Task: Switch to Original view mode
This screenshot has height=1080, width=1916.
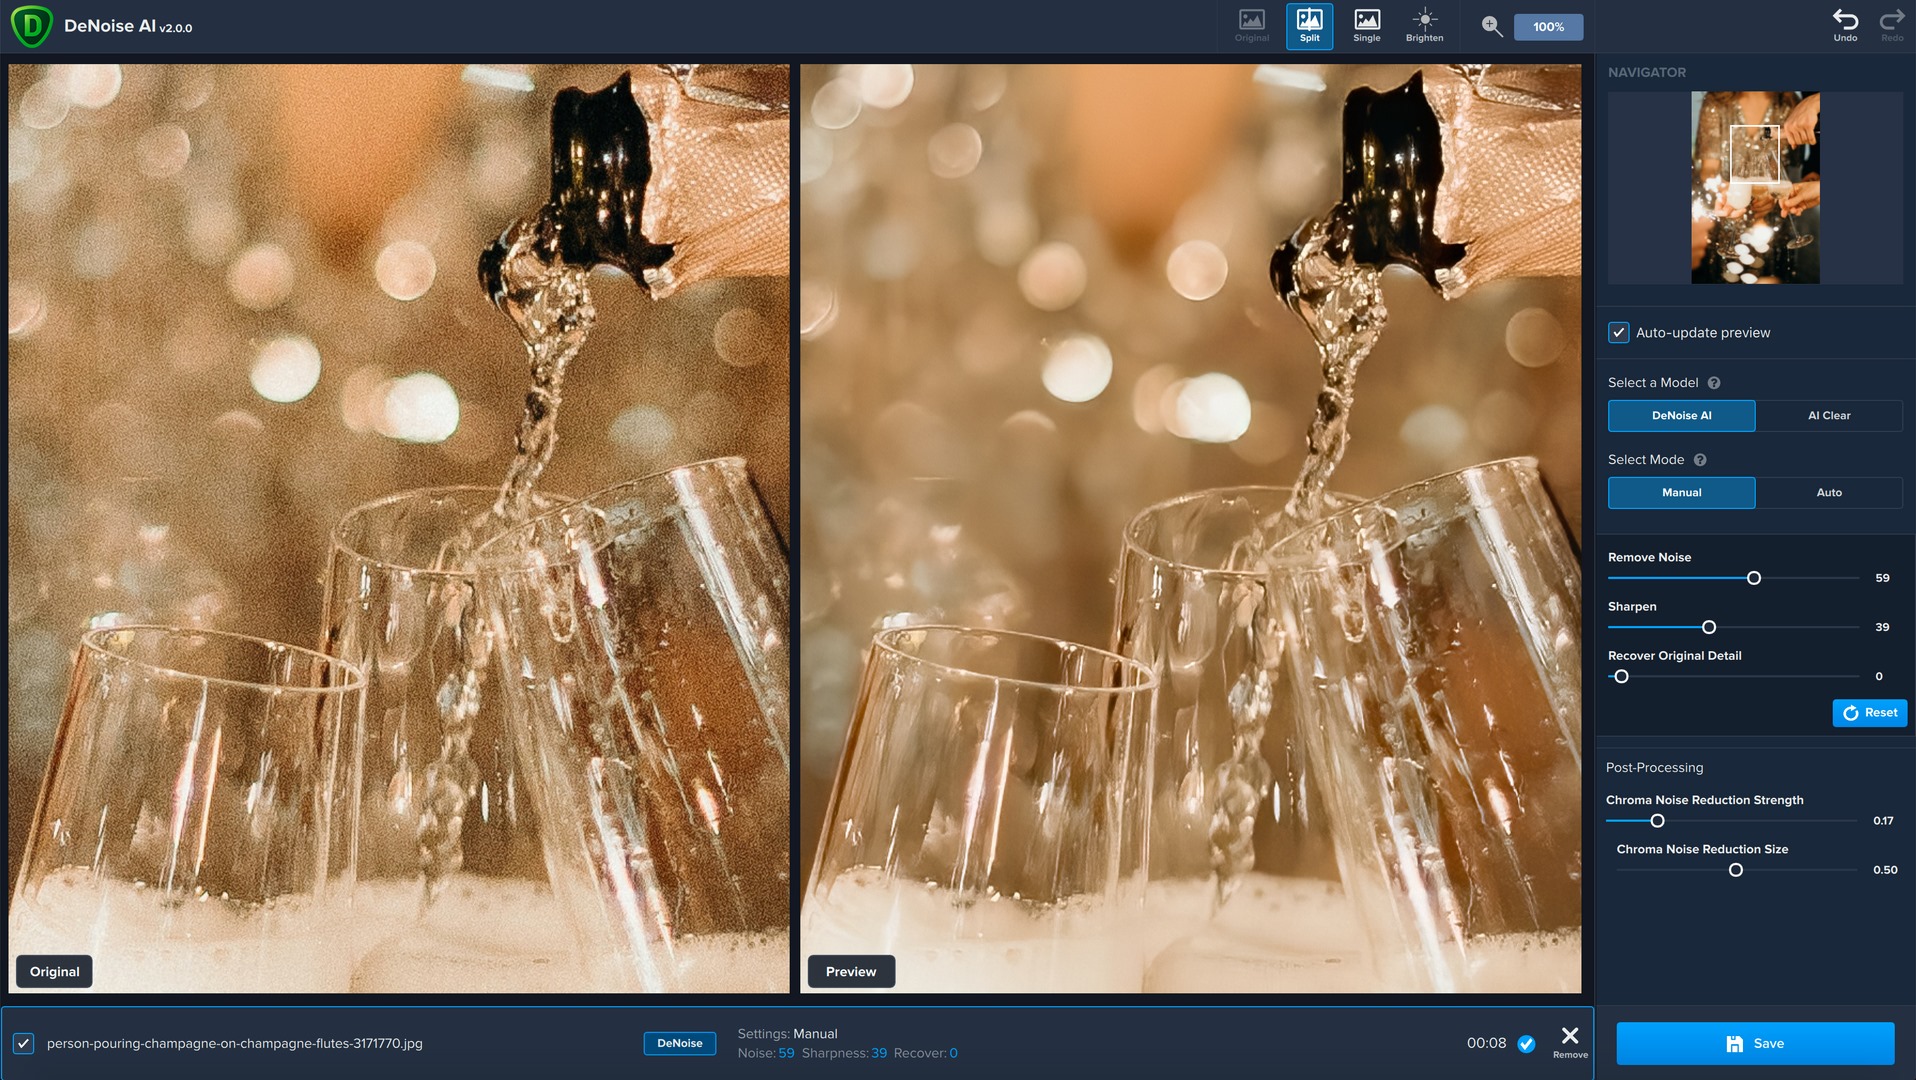Action: [1251, 26]
